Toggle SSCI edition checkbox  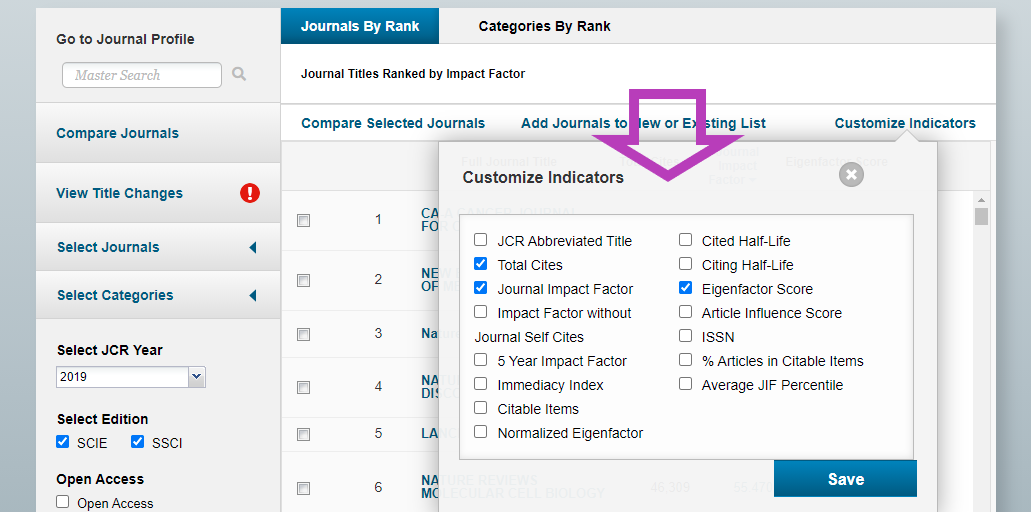(x=137, y=442)
